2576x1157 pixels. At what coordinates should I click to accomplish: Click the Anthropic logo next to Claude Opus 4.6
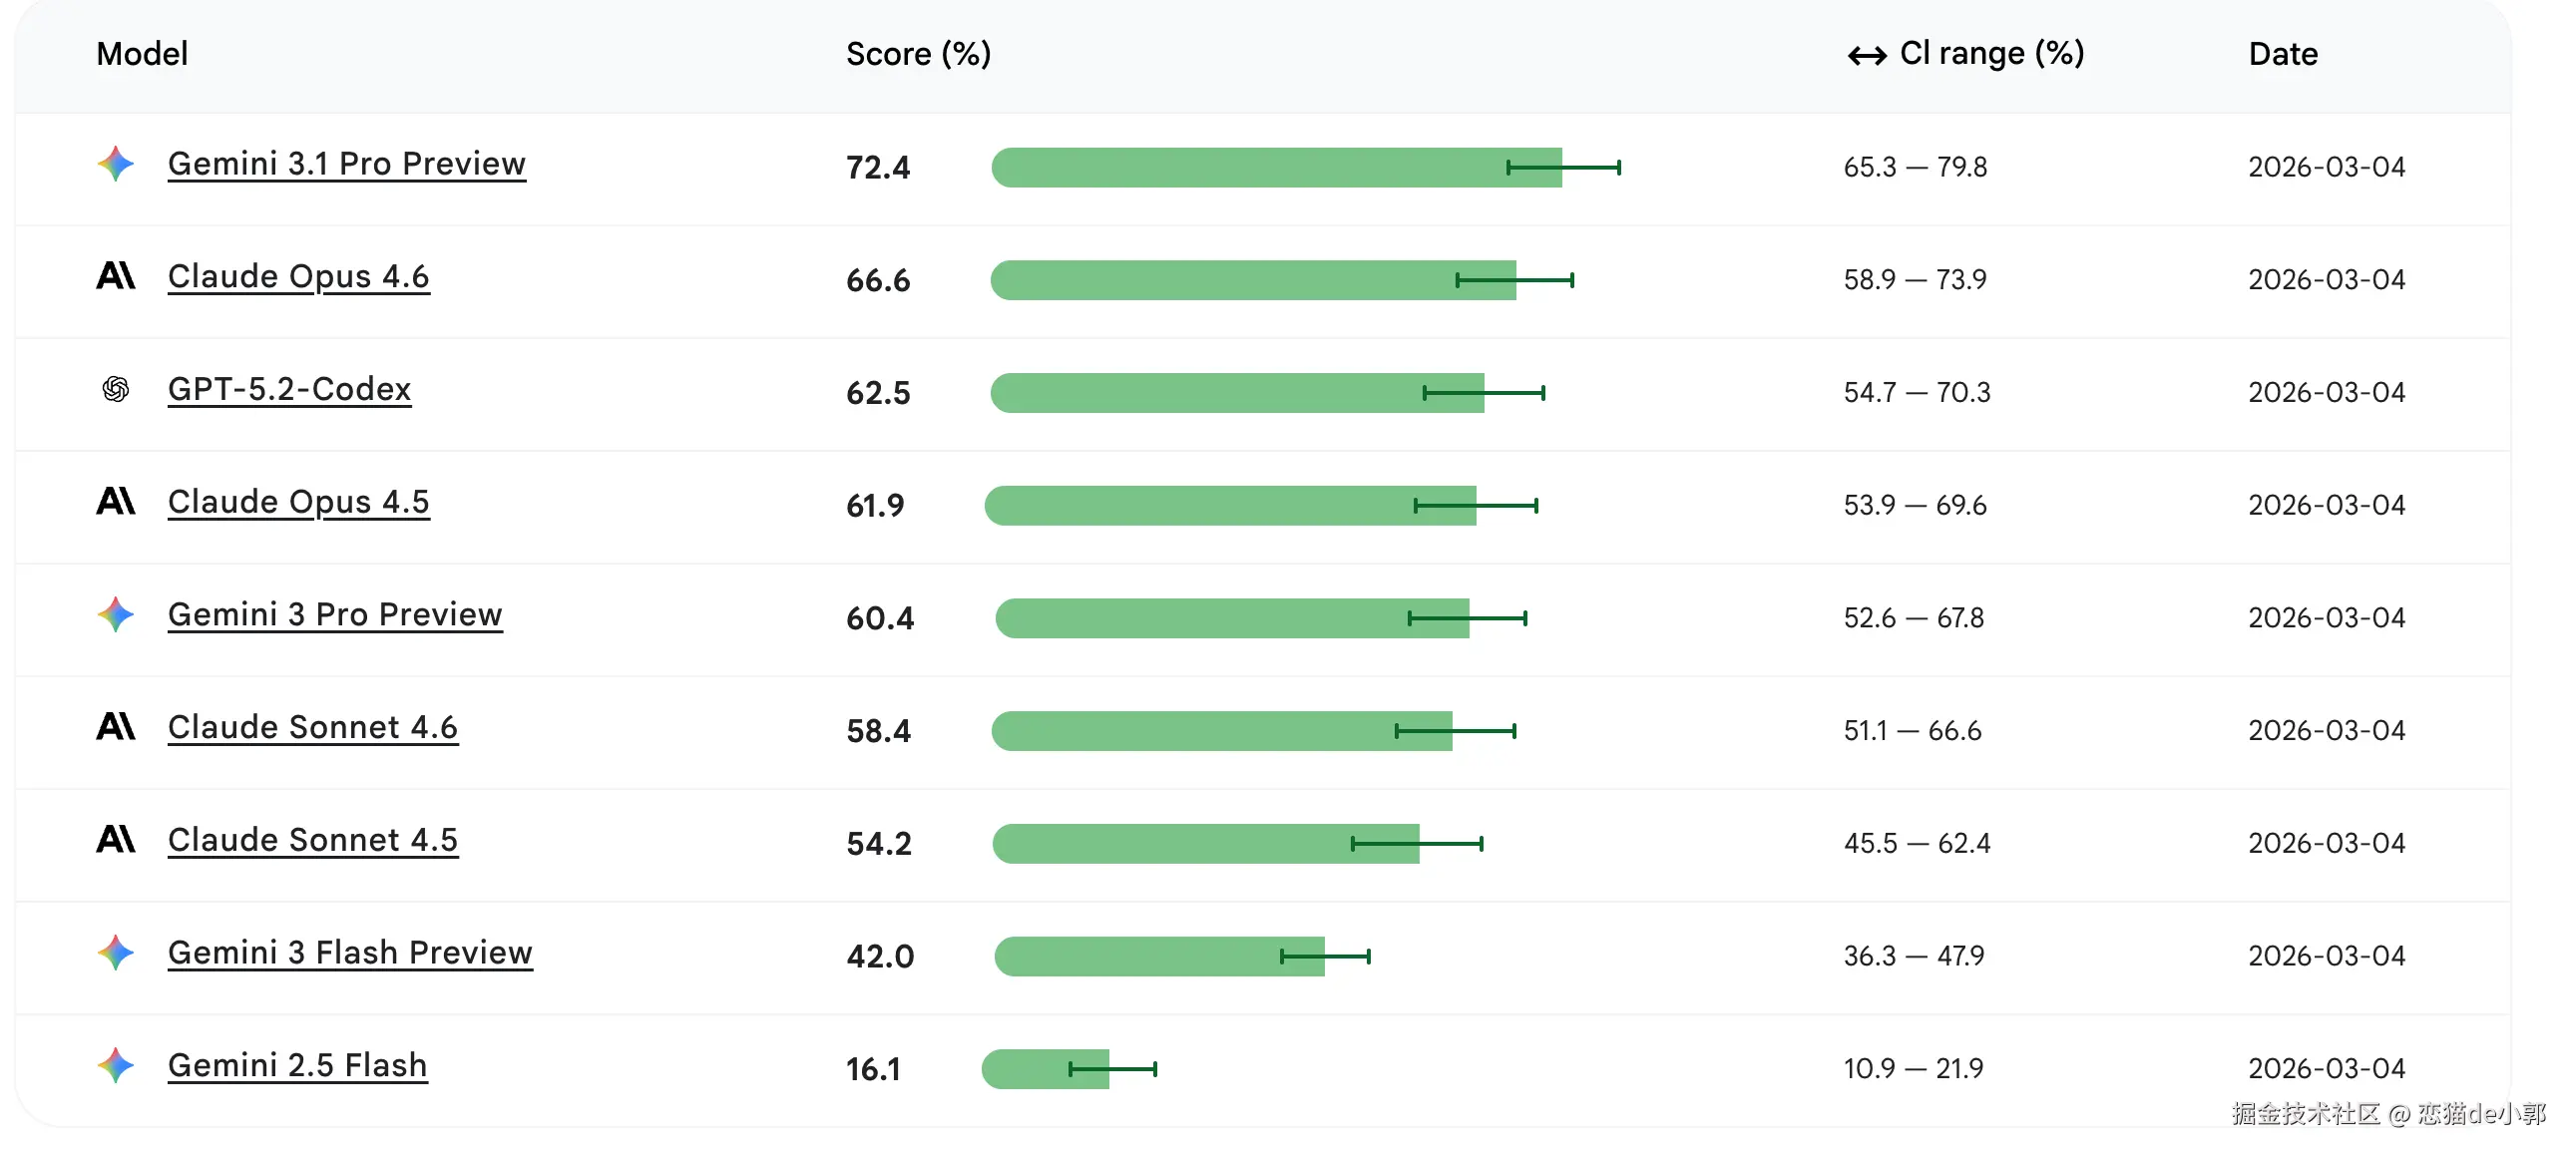point(116,276)
